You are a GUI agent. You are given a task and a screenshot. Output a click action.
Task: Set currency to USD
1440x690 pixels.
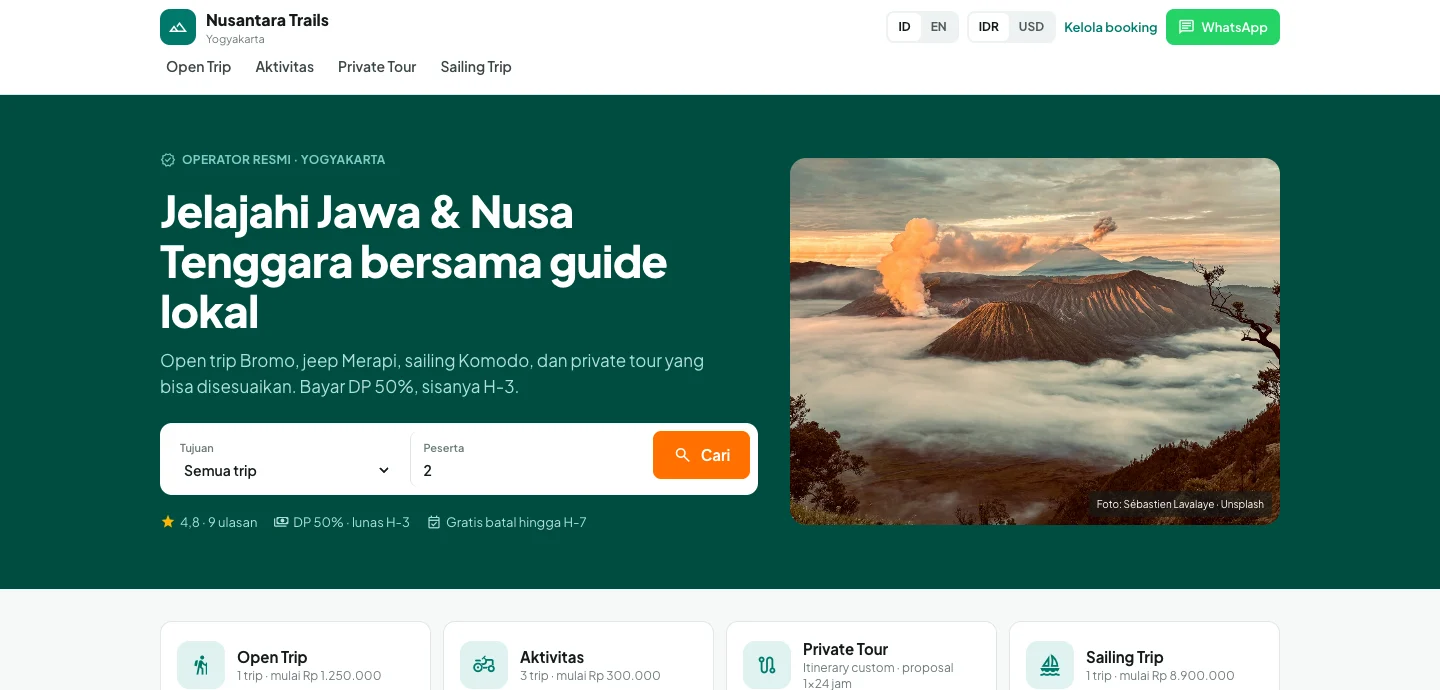click(x=1031, y=27)
